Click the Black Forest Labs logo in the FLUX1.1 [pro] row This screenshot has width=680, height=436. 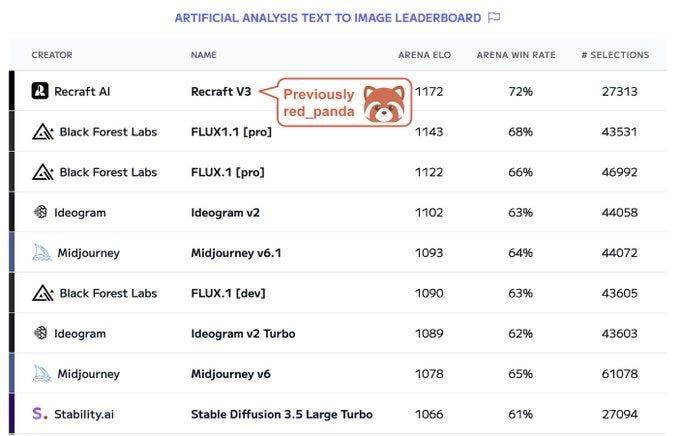[42, 131]
